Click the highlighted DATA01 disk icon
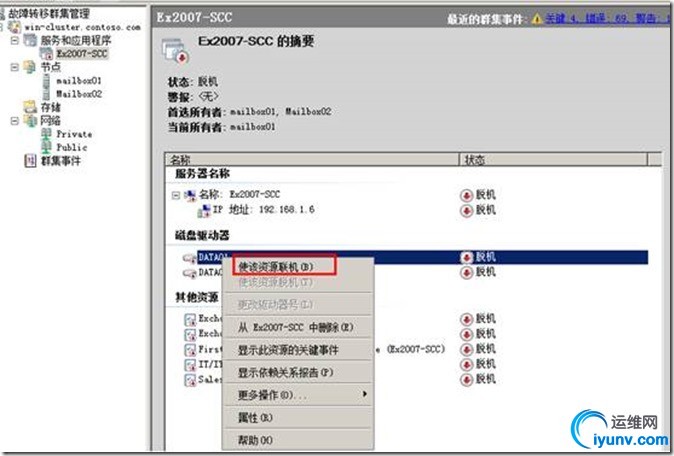 (190, 258)
